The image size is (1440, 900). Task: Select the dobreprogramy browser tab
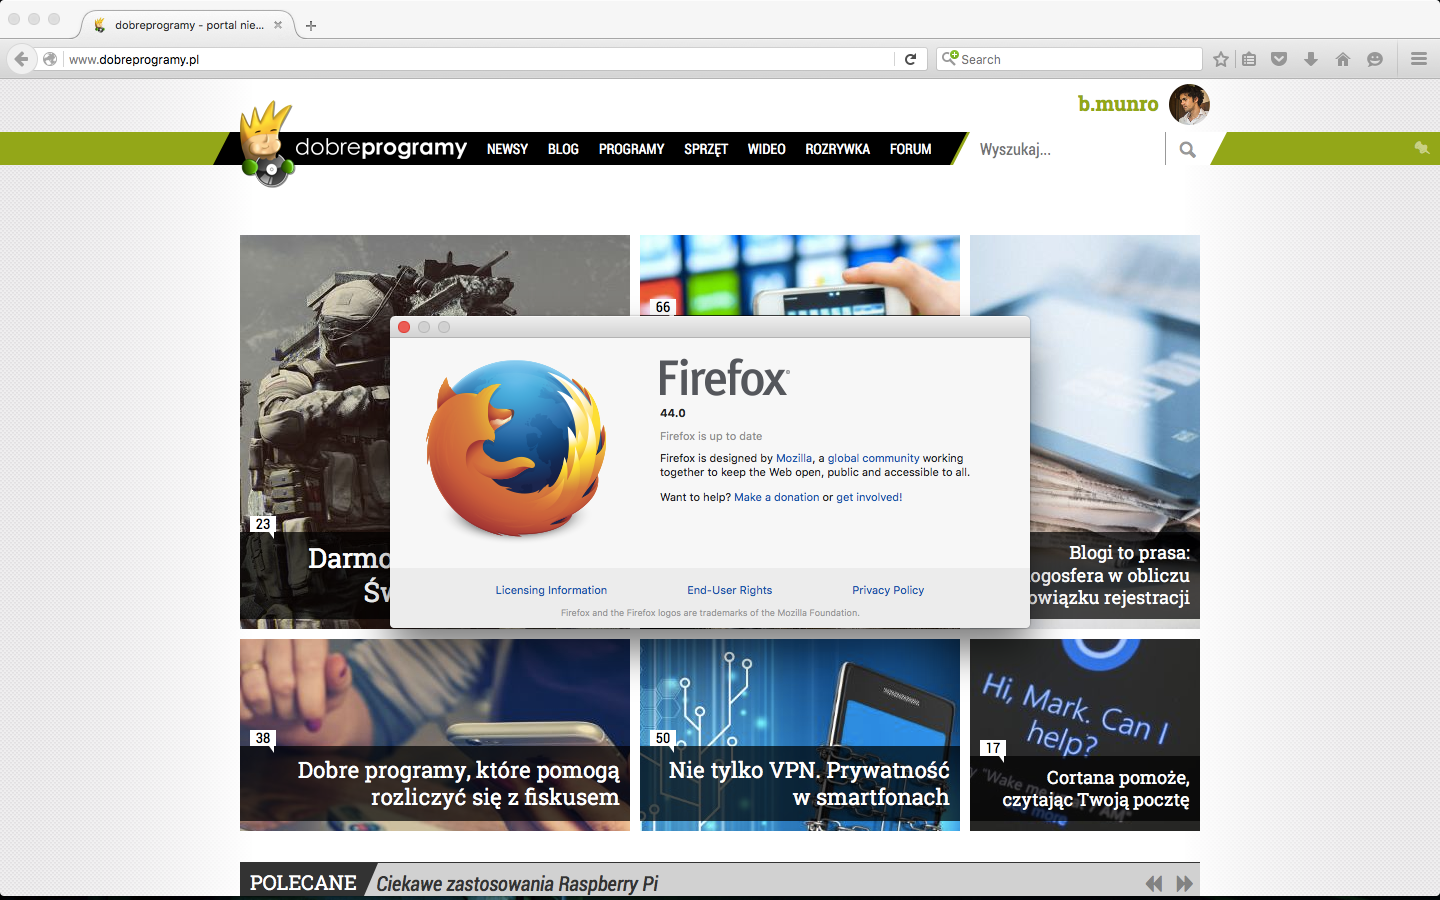pos(188,25)
